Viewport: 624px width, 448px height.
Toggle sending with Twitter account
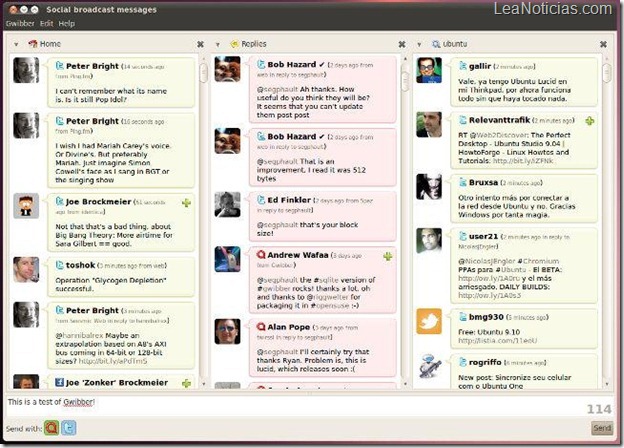coord(68,428)
